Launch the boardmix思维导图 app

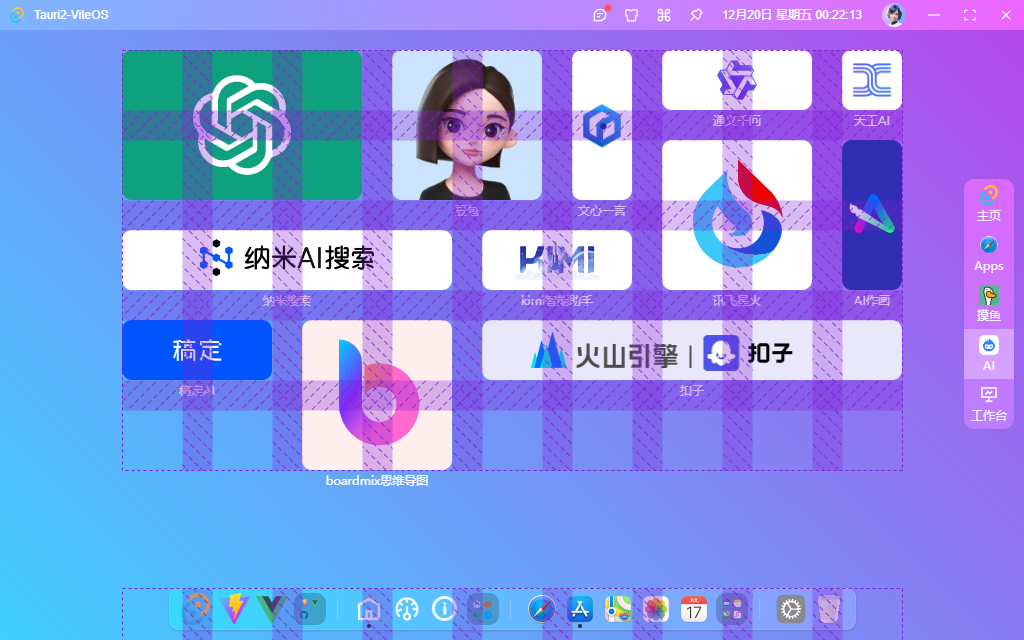[377, 394]
